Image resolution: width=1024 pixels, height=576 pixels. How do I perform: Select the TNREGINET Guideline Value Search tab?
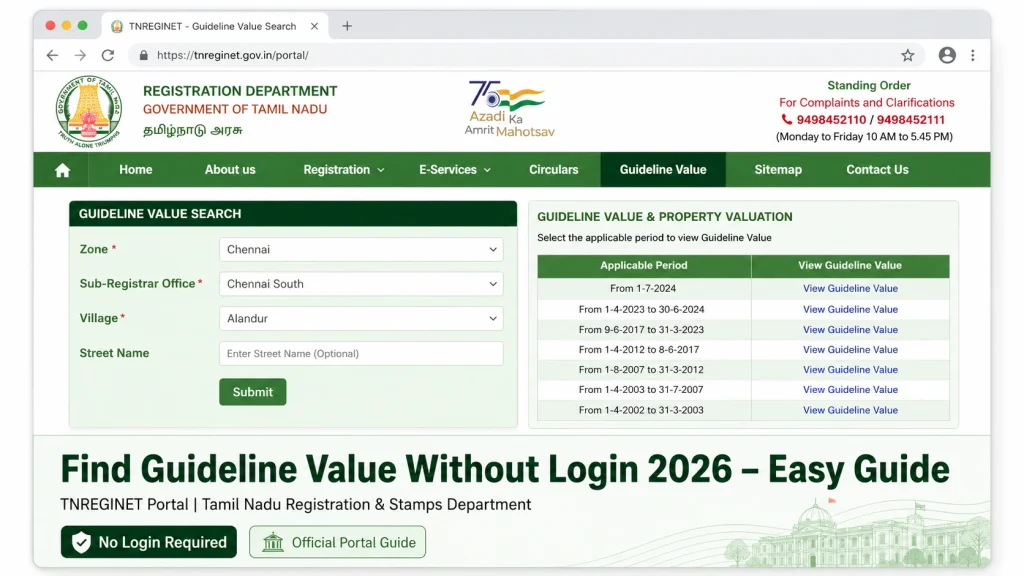click(x=212, y=26)
